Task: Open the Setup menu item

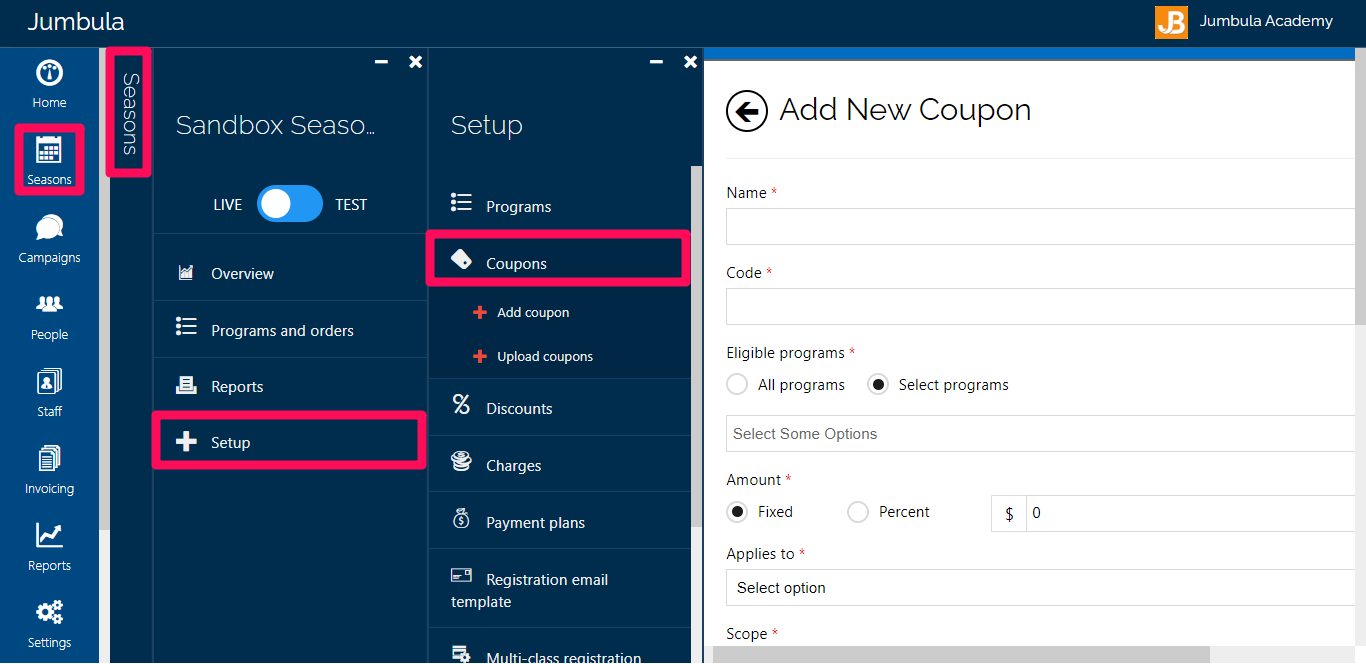Action: [290, 442]
